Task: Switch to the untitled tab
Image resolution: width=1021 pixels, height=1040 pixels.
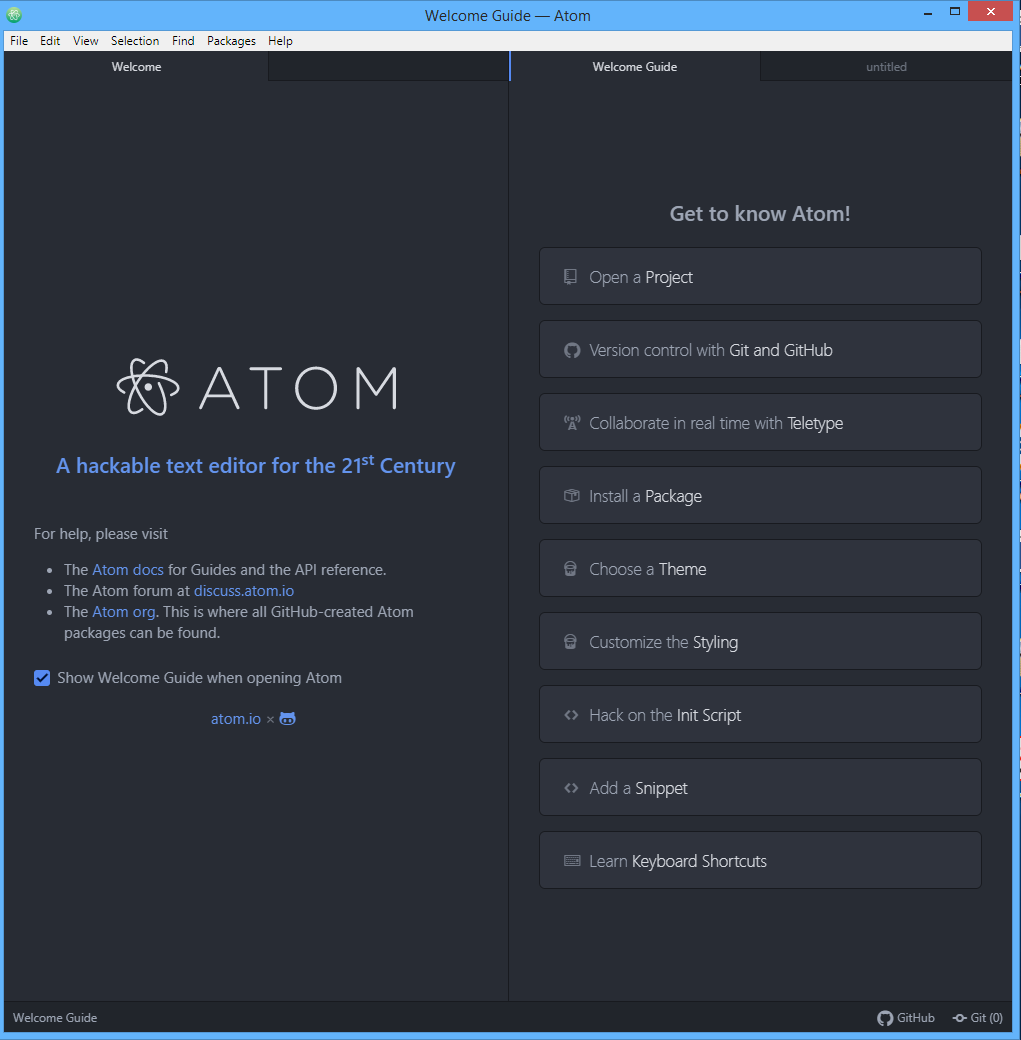Action: tap(886, 67)
